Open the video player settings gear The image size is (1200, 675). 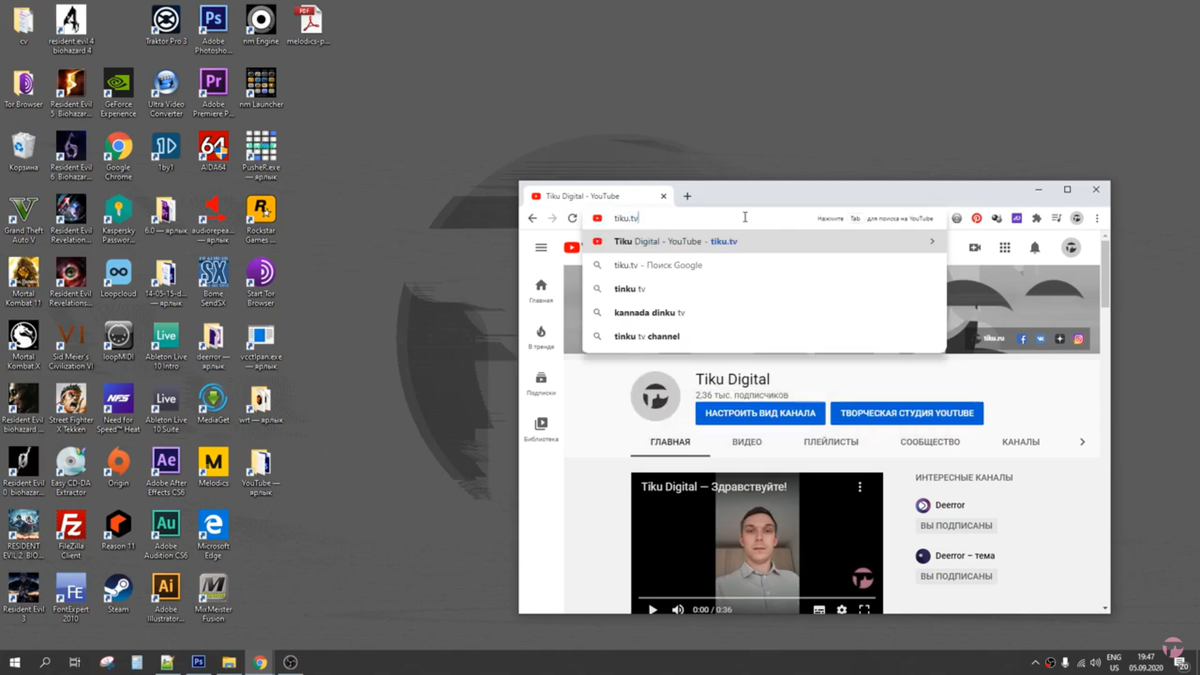[x=842, y=609]
